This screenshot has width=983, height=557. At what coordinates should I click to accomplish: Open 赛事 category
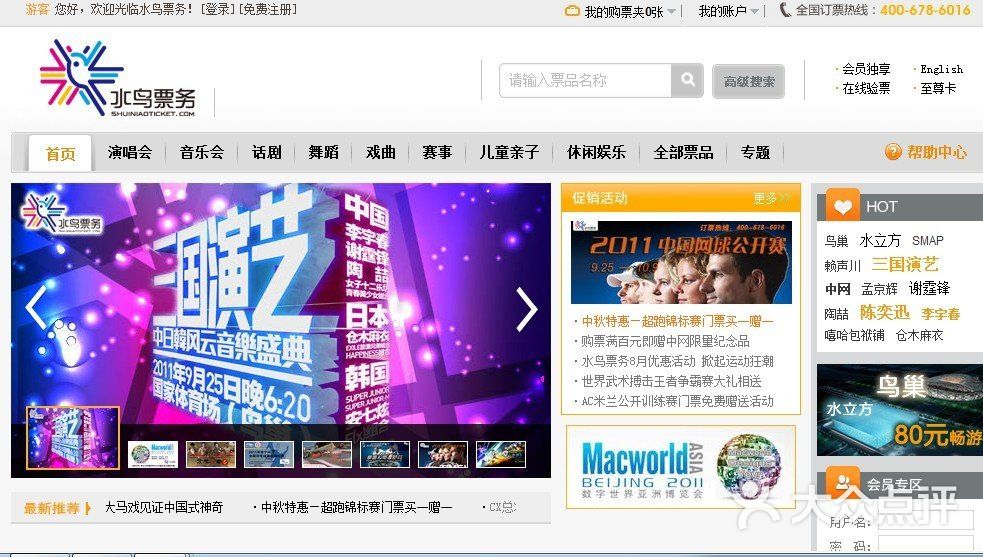click(437, 152)
